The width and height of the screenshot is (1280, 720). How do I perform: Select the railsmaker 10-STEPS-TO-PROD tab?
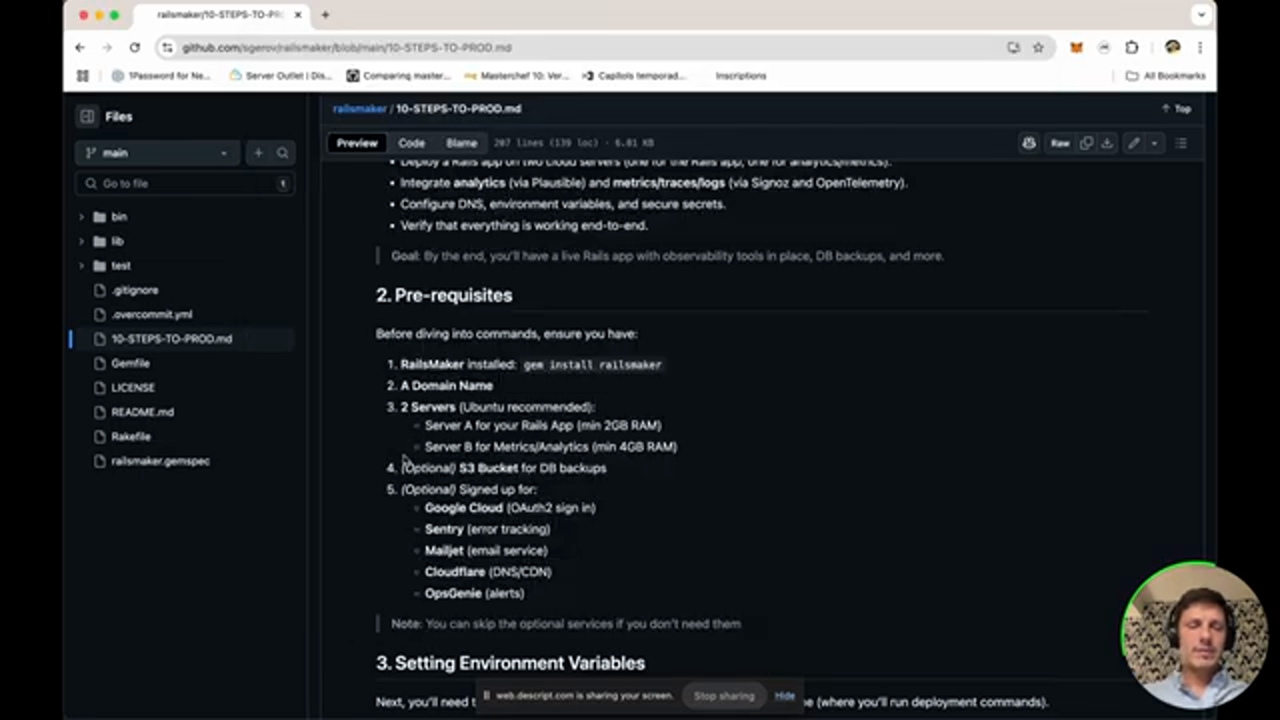(x=222, y=15)
